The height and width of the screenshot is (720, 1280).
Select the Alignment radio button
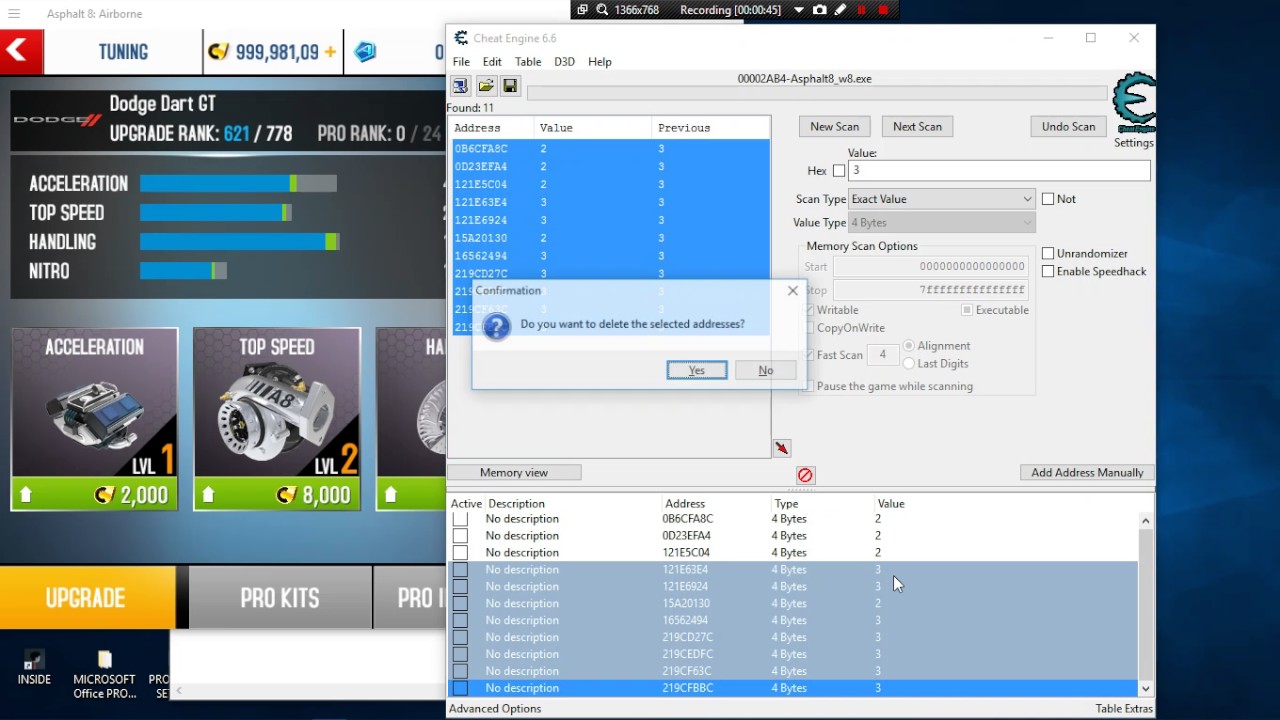[x=909, y=346]
